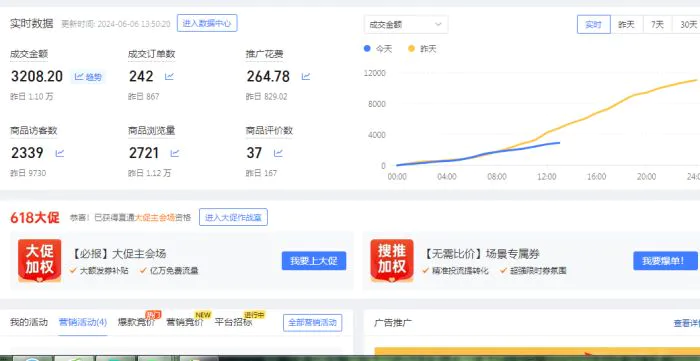Switch chart to 昨天 tab
700x361 pixels.
click(626, 25)
